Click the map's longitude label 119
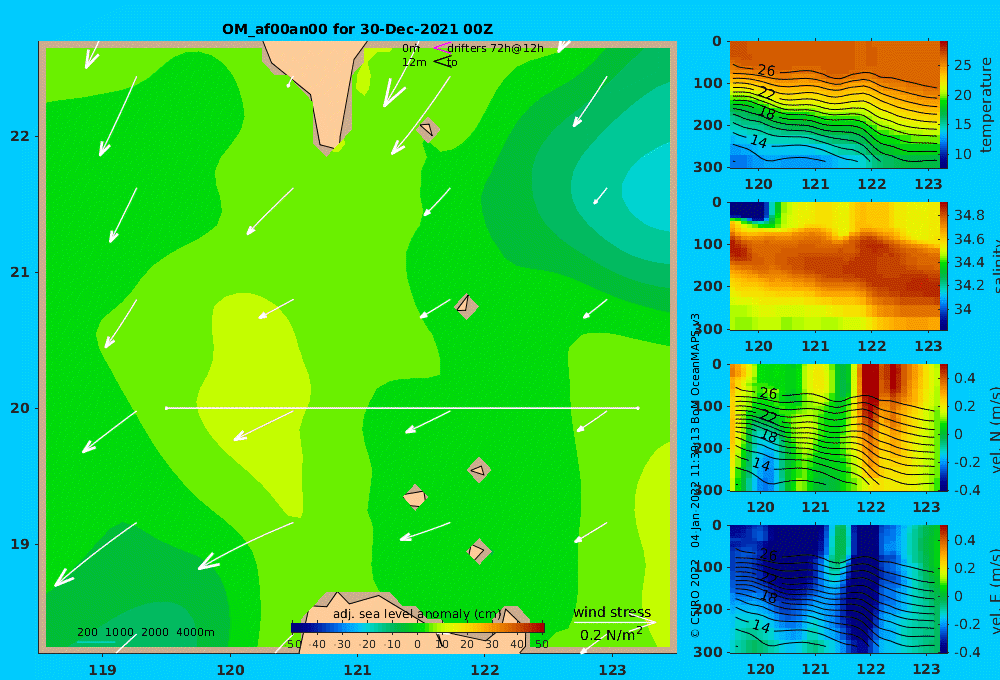Viewport: 1000px width, 680px height. point(102,670)
